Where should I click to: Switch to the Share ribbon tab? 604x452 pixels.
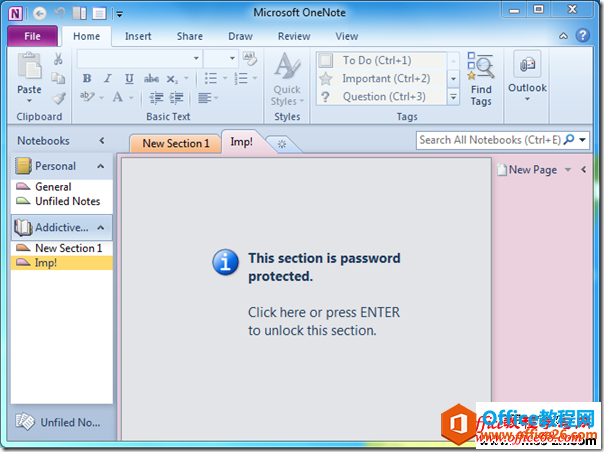190,36
